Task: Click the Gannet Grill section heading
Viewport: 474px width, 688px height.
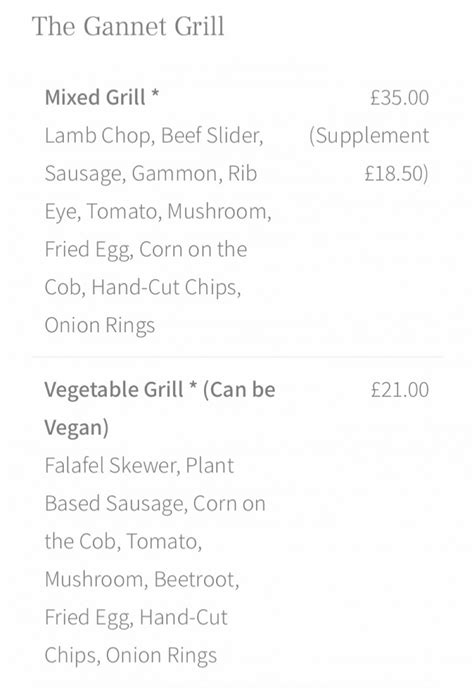Action: click(x=128, y=26)
